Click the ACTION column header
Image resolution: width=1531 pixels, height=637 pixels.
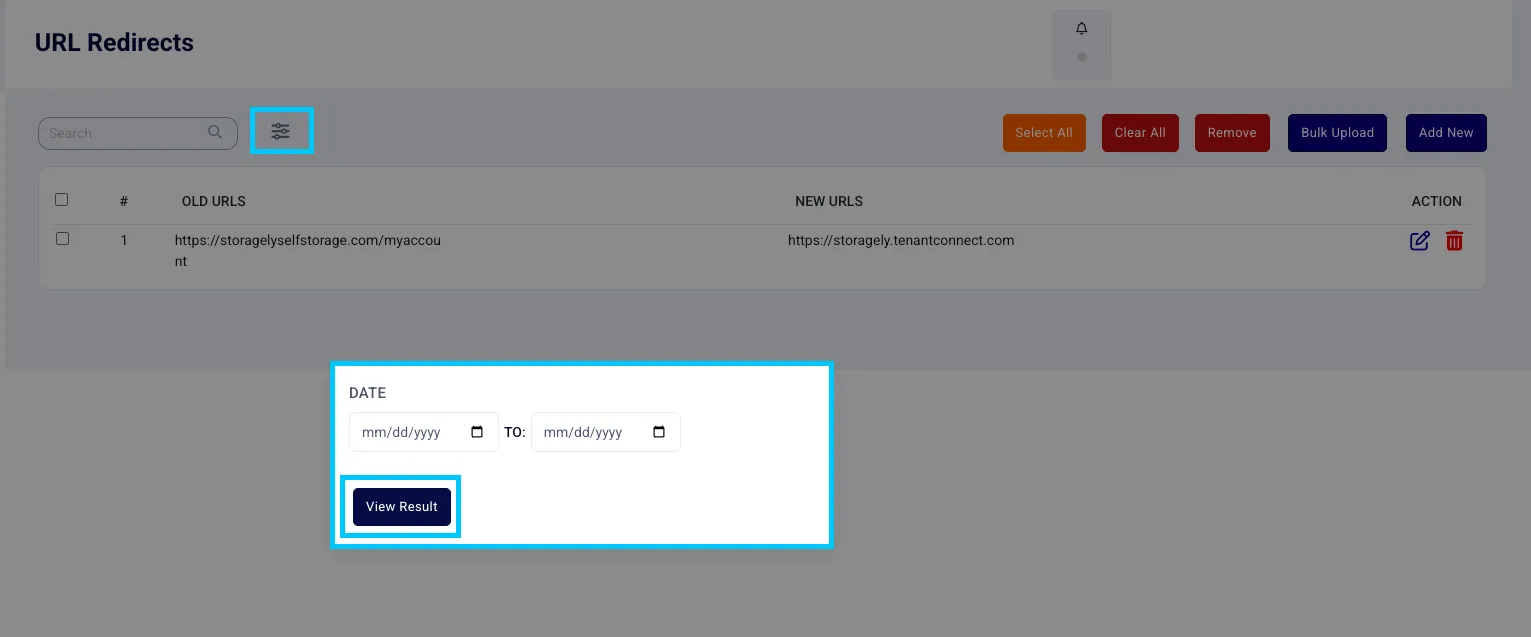pos(1437,201)
